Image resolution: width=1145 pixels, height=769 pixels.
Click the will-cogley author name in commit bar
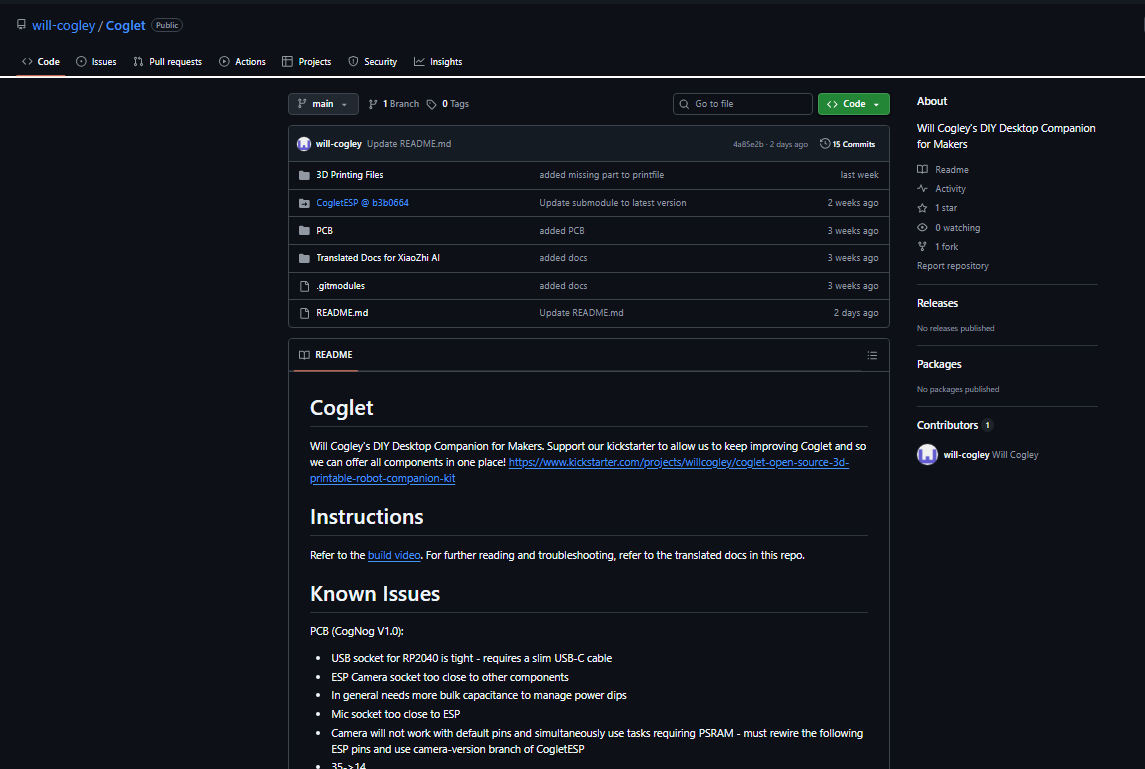tap(339, 144)
